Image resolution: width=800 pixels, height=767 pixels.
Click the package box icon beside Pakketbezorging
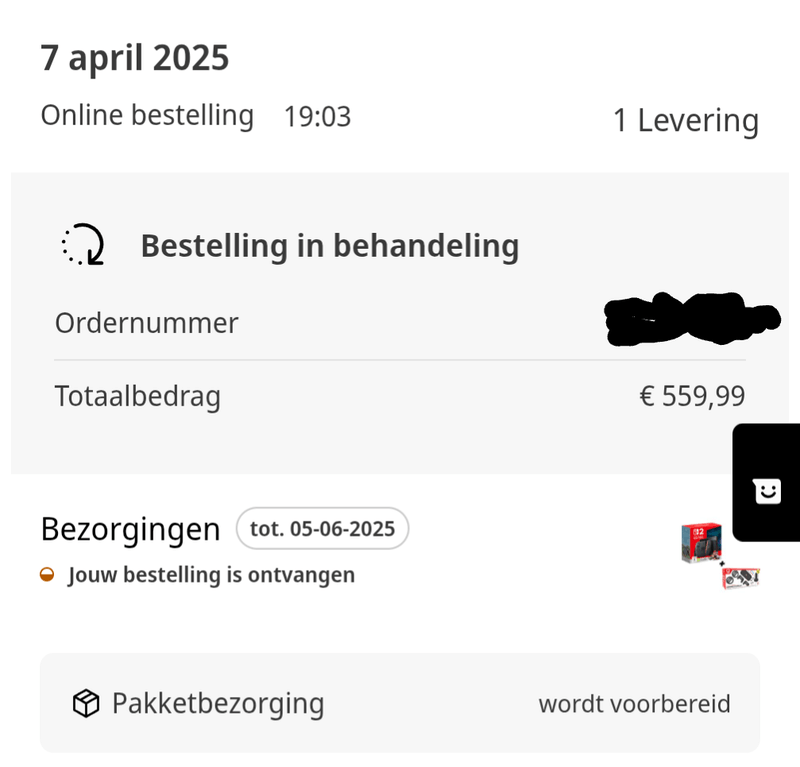point(86,704)
